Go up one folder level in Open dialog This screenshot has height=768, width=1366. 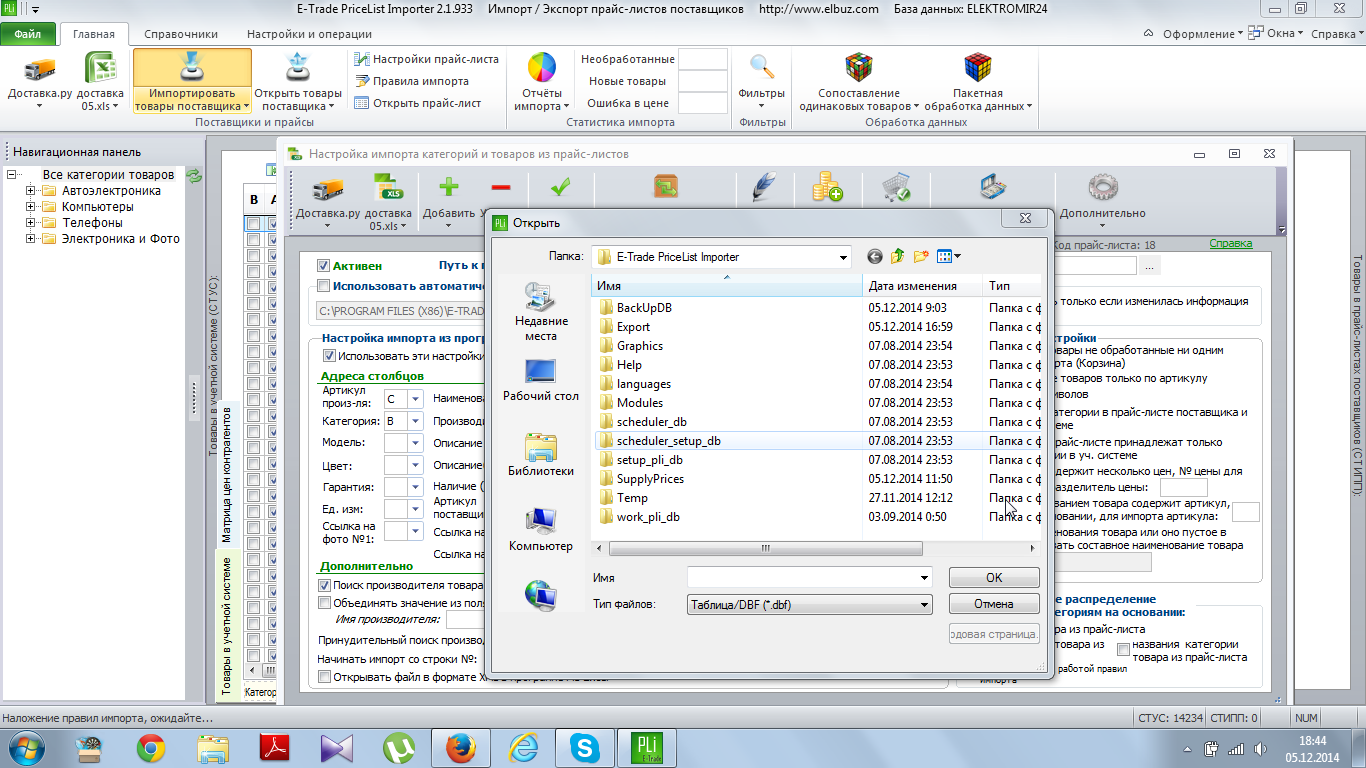click(898, 257)
